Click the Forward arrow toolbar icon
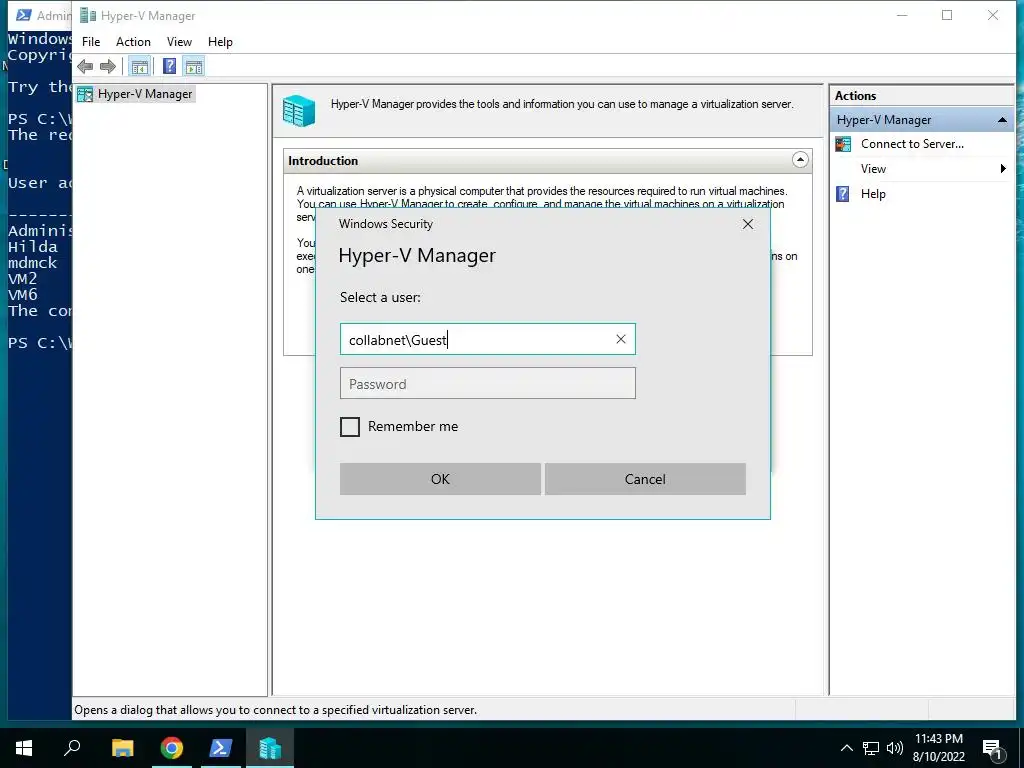This screenshot has width=1024, height=768. [x=108, y=66]
